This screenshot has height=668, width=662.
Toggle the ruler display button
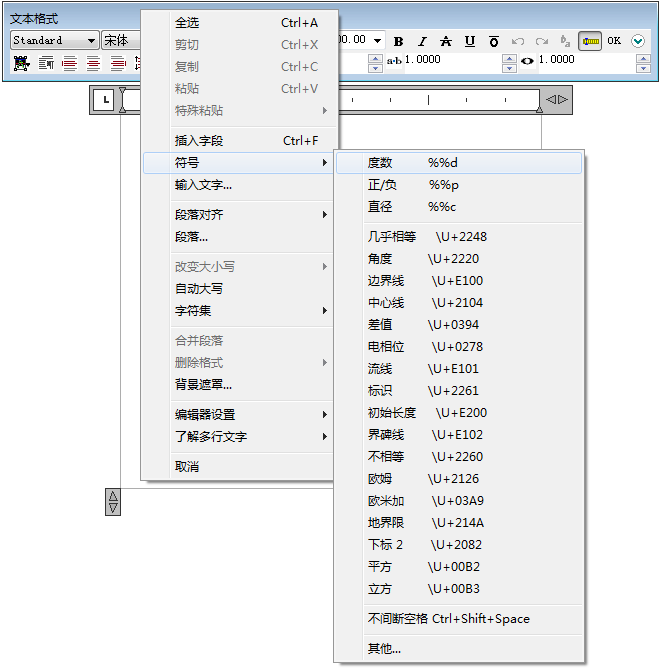pos(590,41)
